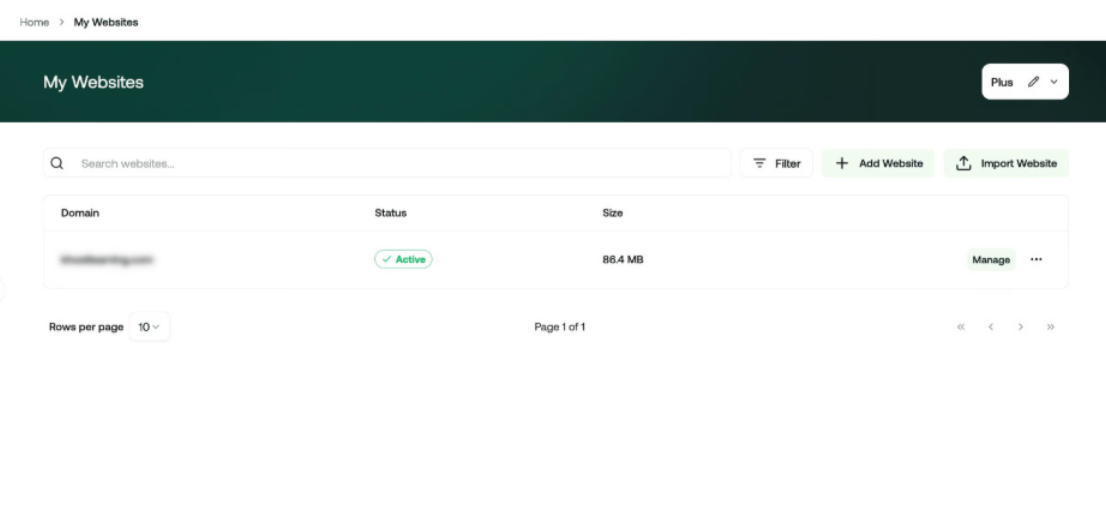Open the Filter button

(x=777, y=163)
